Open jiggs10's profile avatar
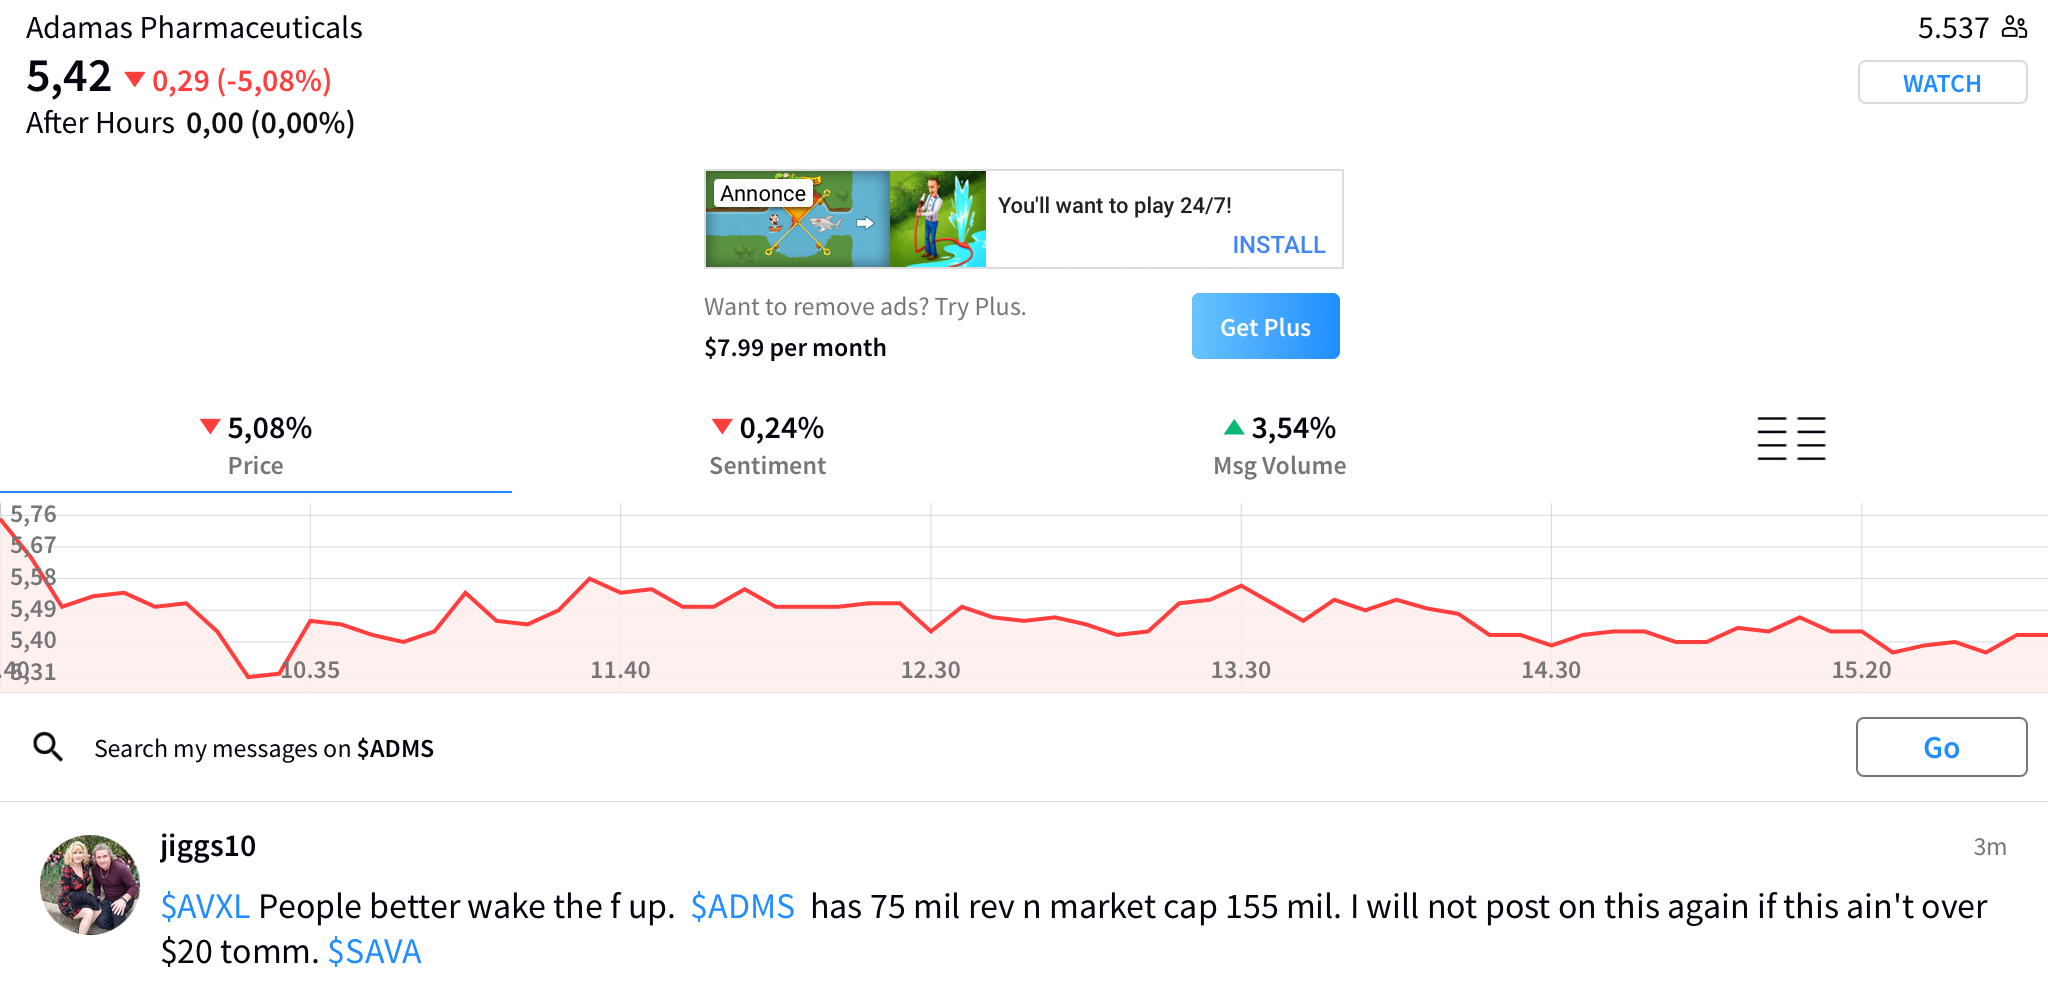This screenshot has width=2048, height=1003. tap(90, 885)
